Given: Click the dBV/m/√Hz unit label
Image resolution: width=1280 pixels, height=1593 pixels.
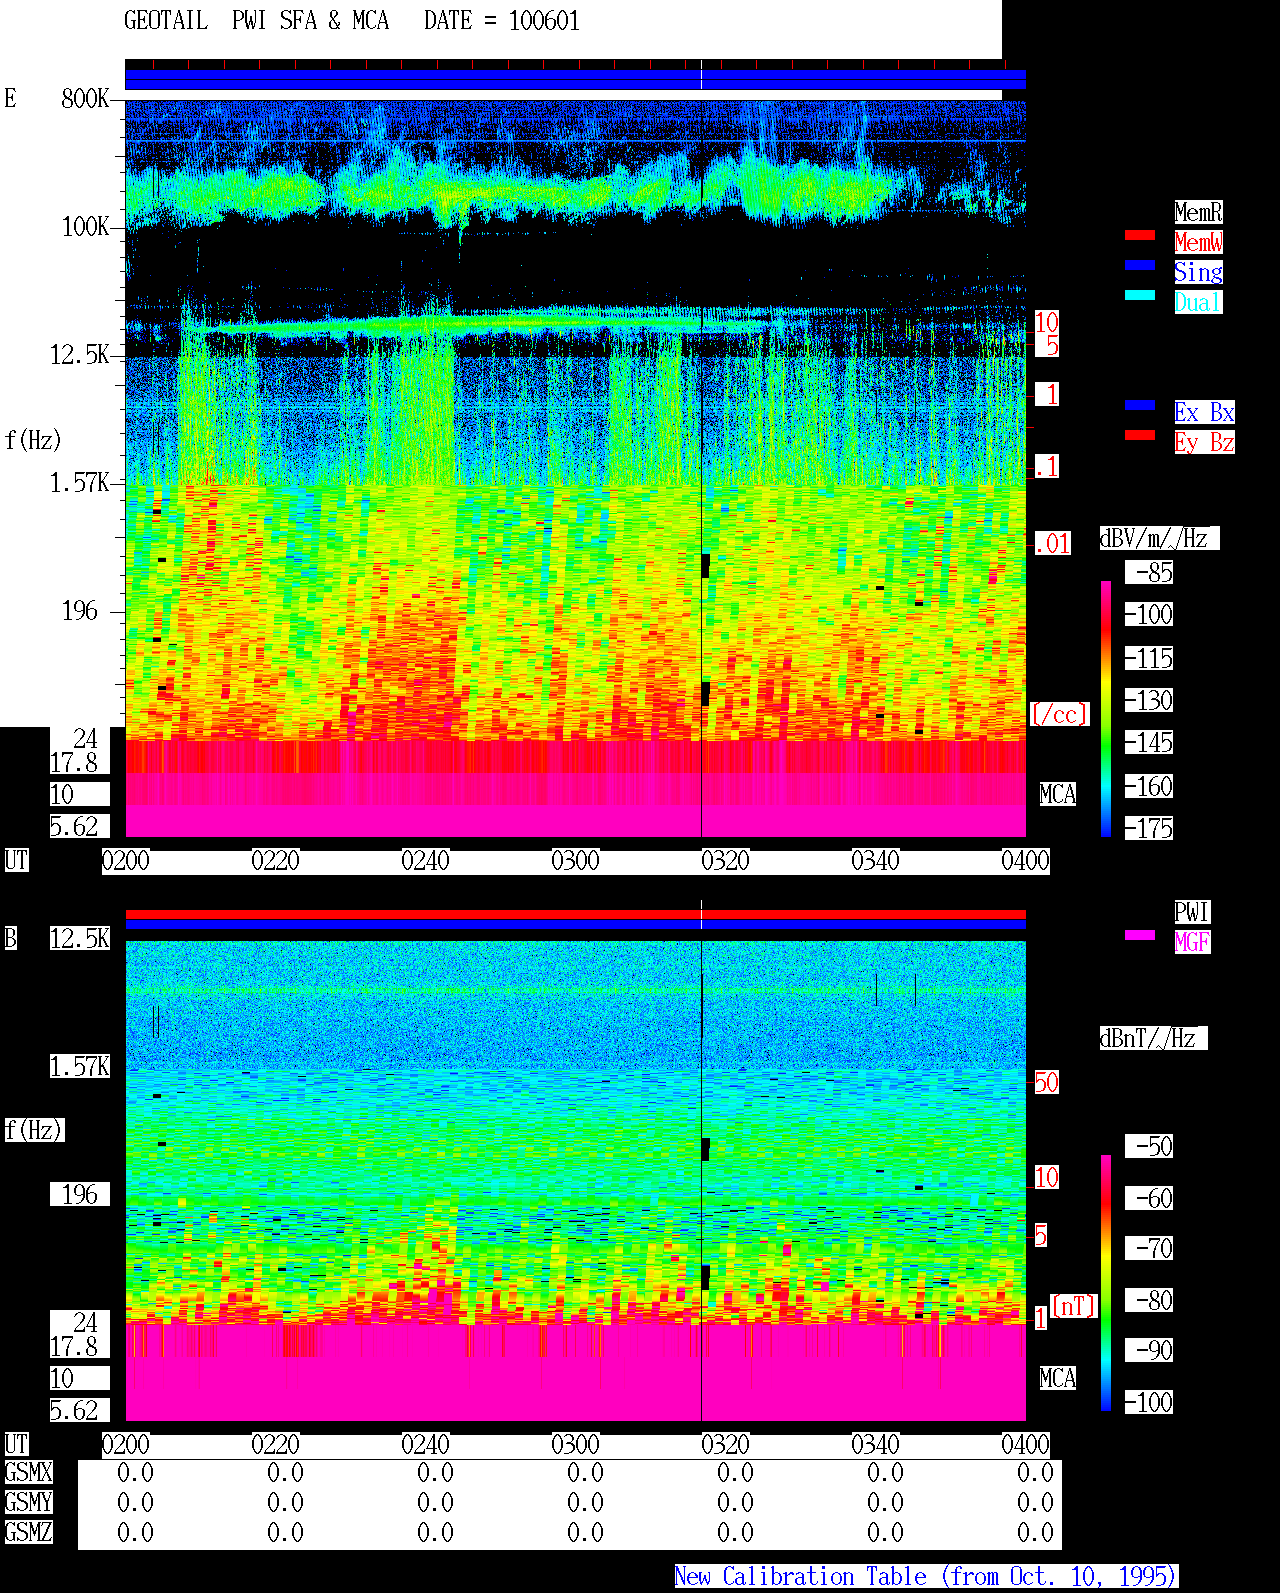Looking at the screenshot, I should (1159, 538).
